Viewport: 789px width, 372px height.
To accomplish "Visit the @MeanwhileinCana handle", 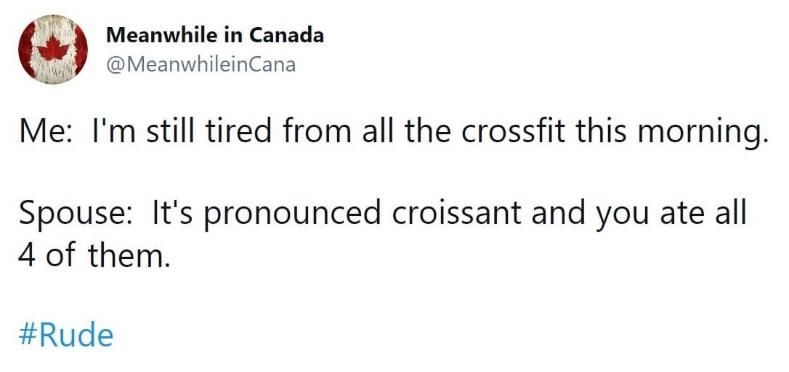I will coord(201,65).
